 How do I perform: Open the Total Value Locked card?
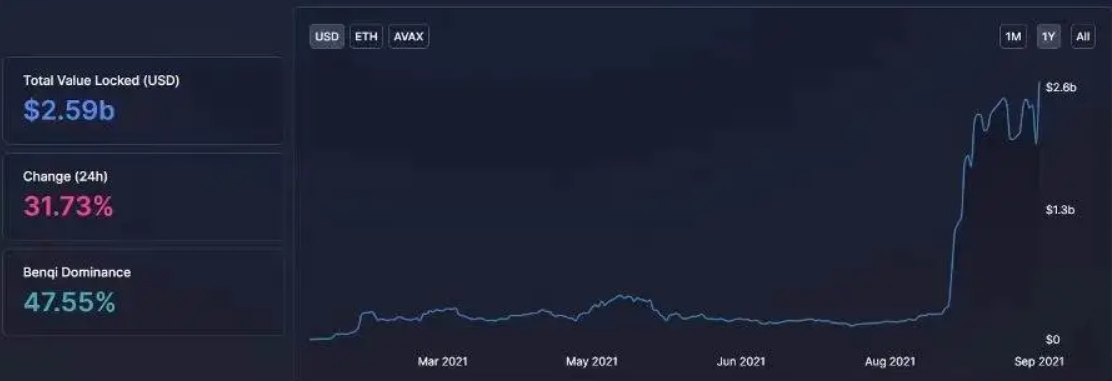pos(143,100)
